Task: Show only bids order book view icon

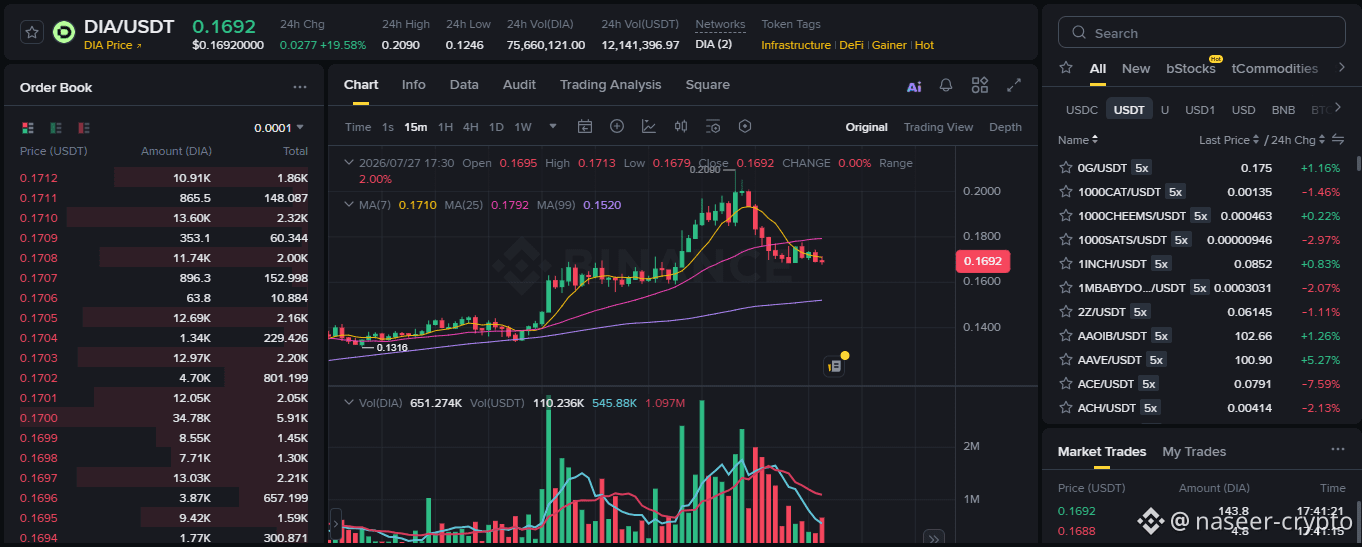Action: 56,128
